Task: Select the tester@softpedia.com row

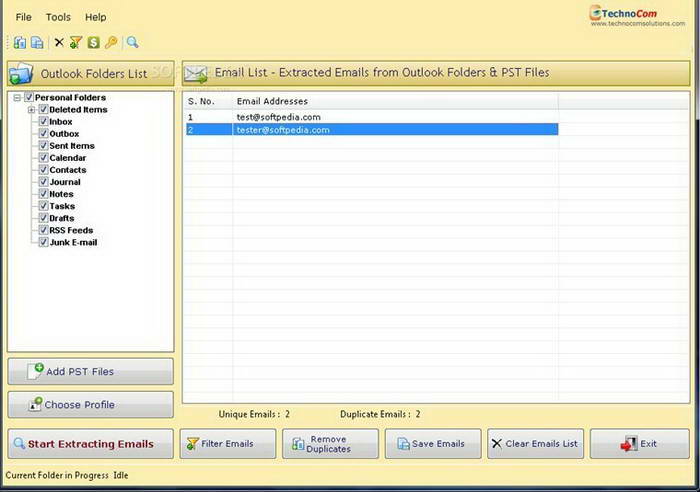Action: (x=372, y=130)
